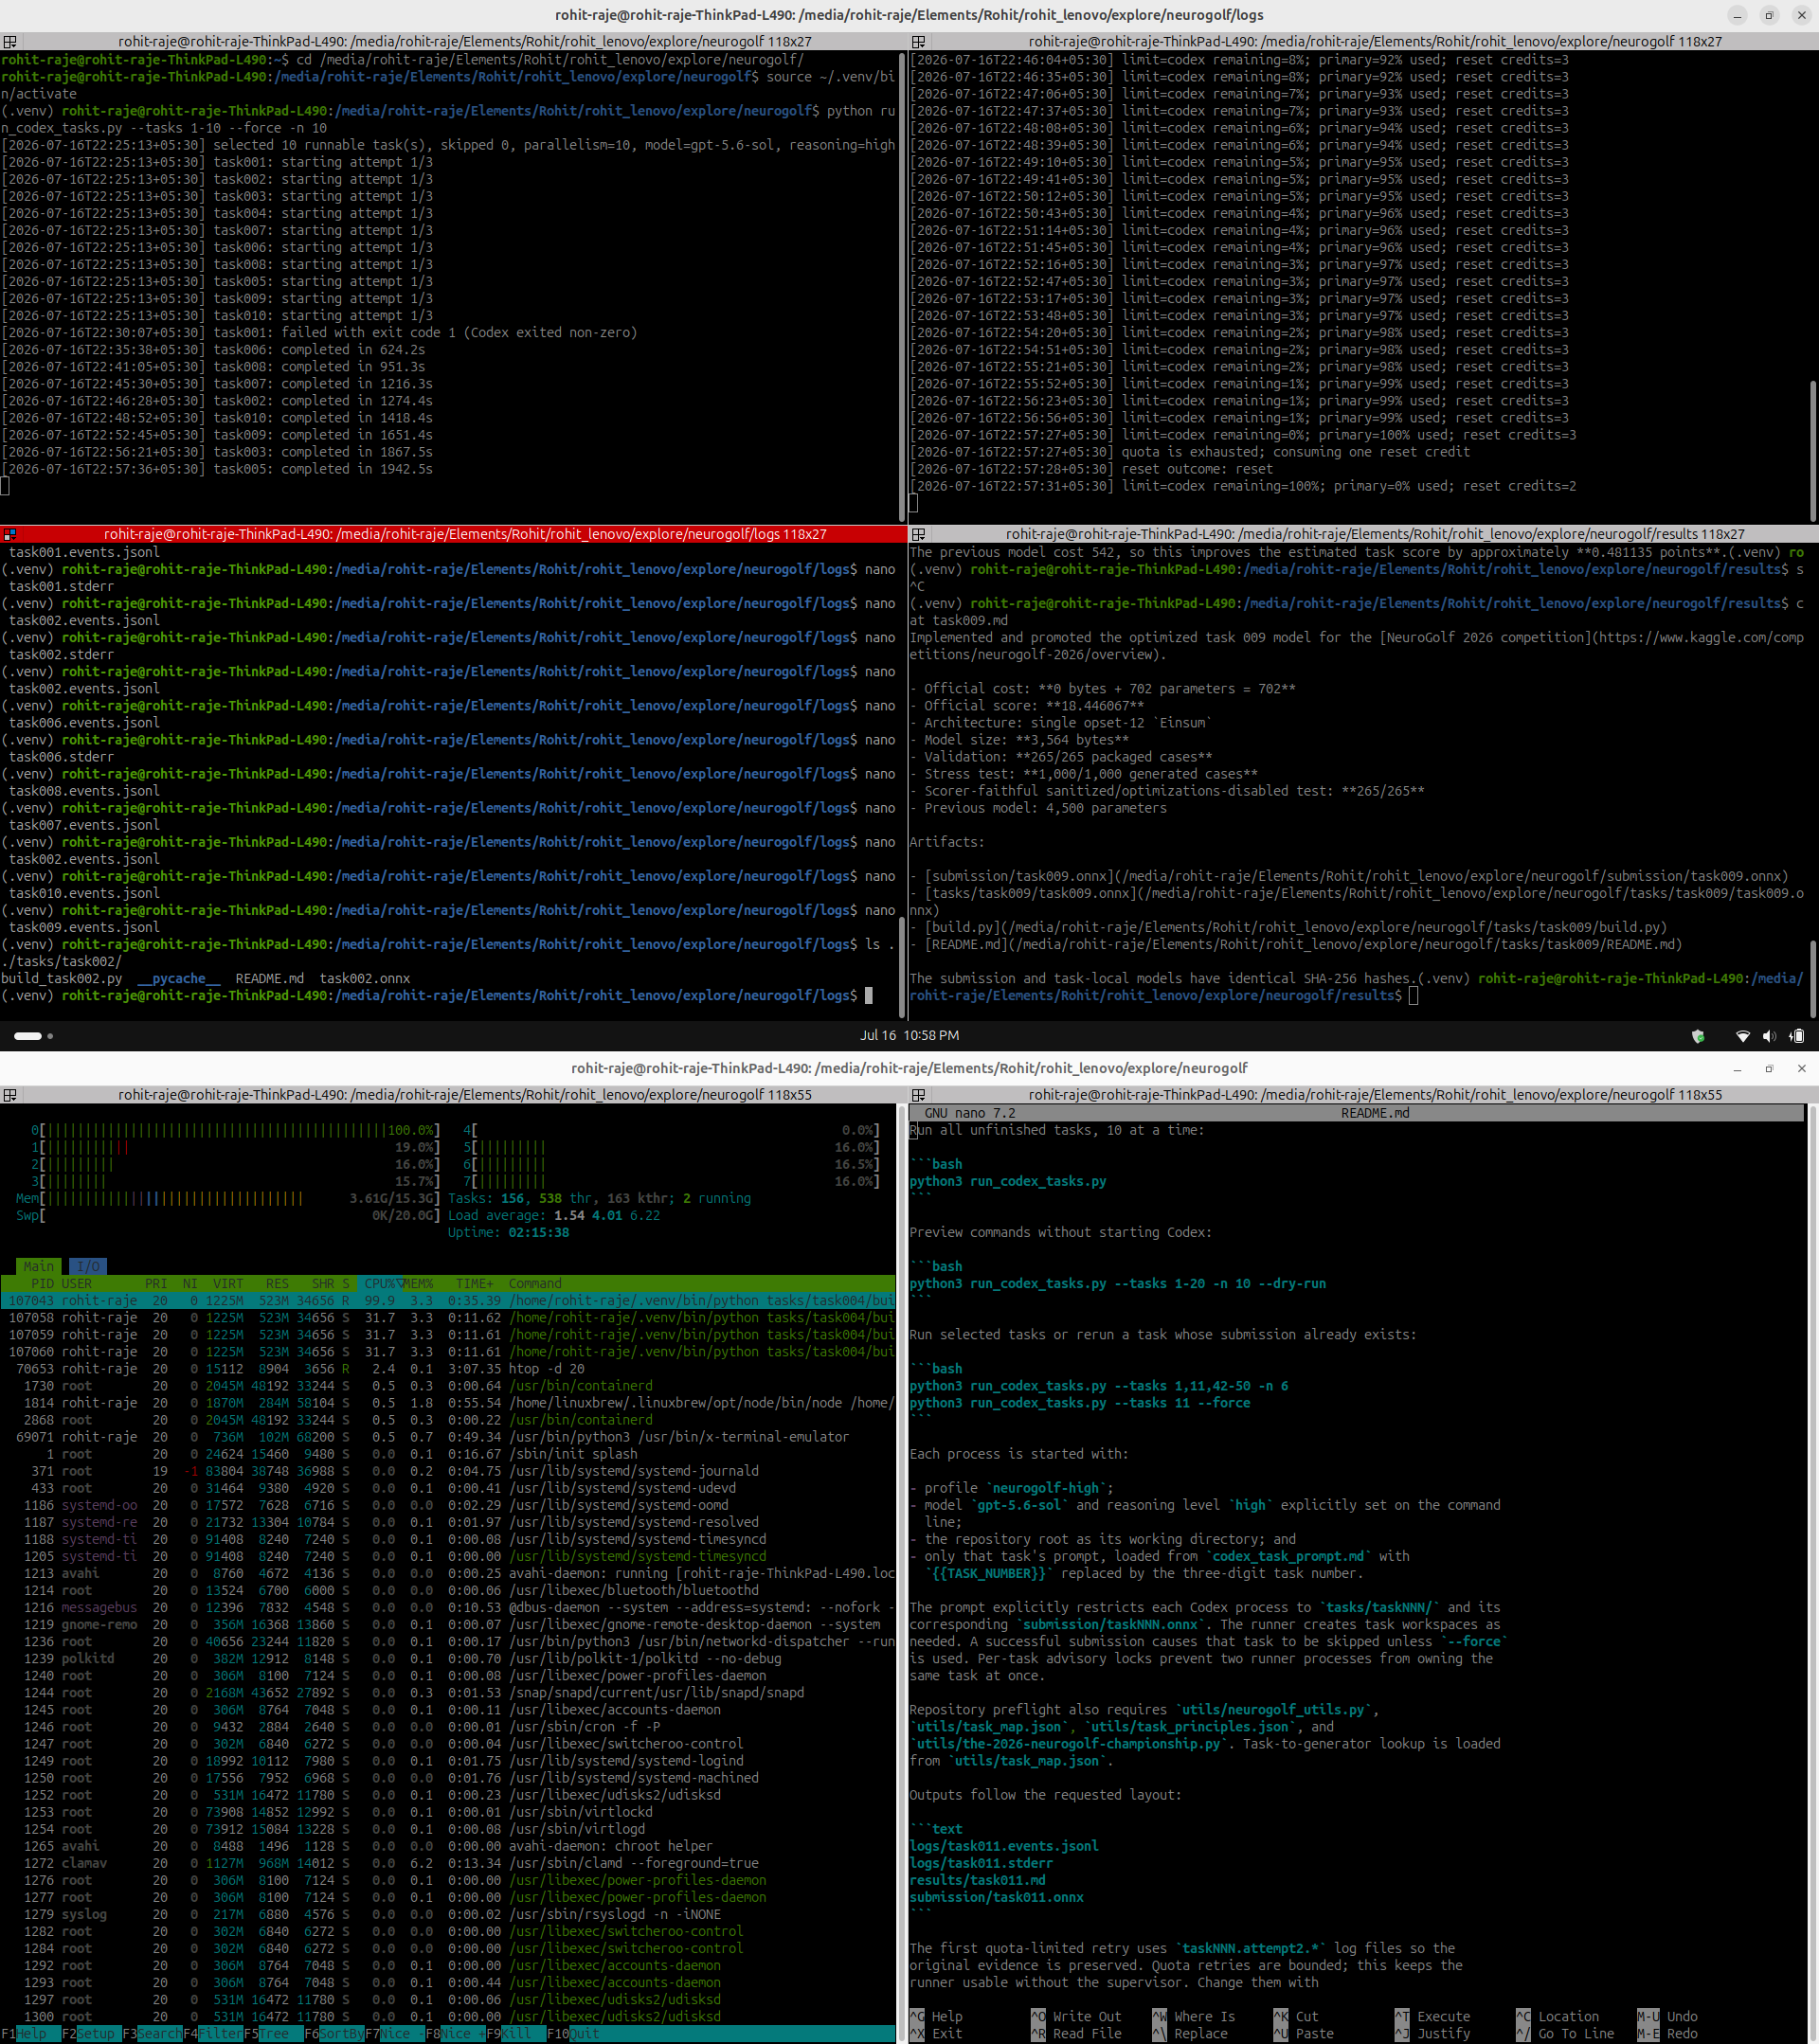This screenshot has width=1819, height=2044.
Task: Select the /sbin/init splash process row
Action: [448, 1454]
